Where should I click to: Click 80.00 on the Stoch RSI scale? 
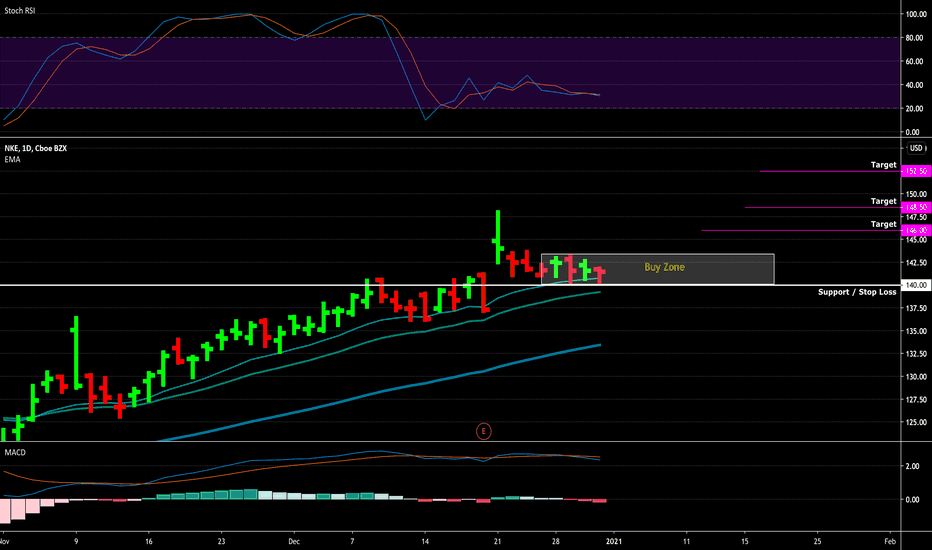[916, 37]
